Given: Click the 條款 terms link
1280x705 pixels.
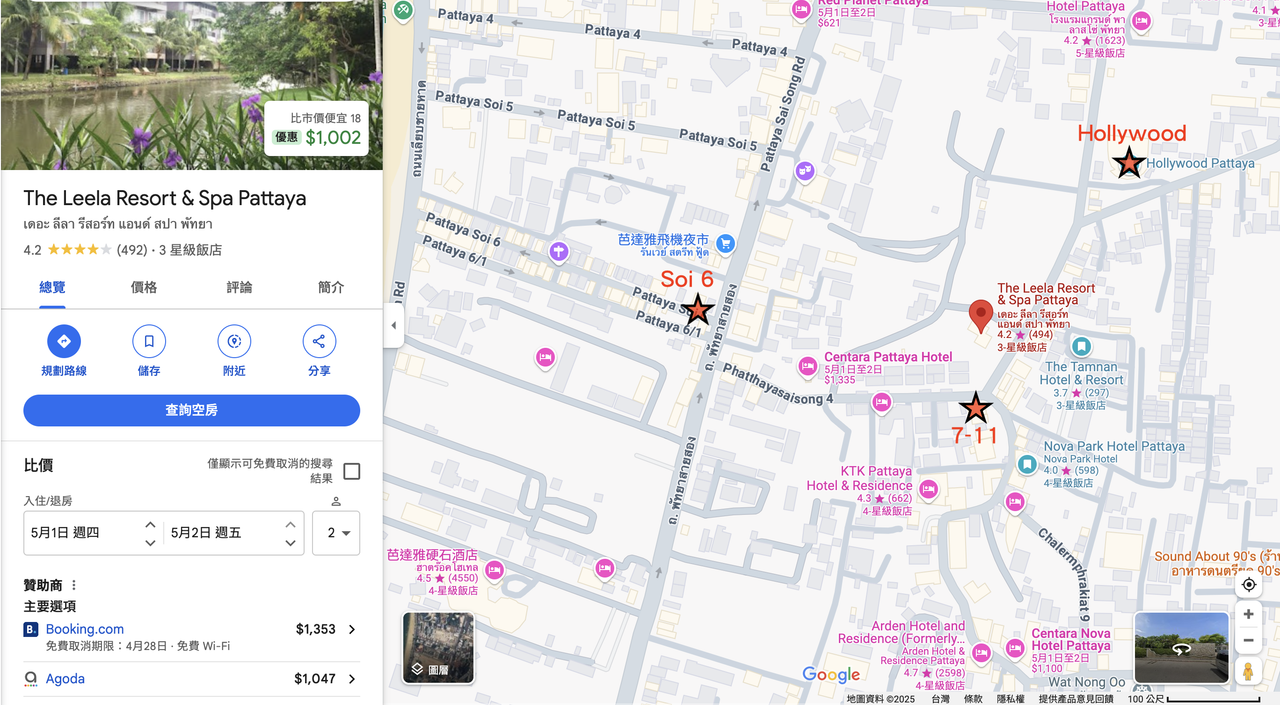Looking at the screenshot, I should 972,699.
